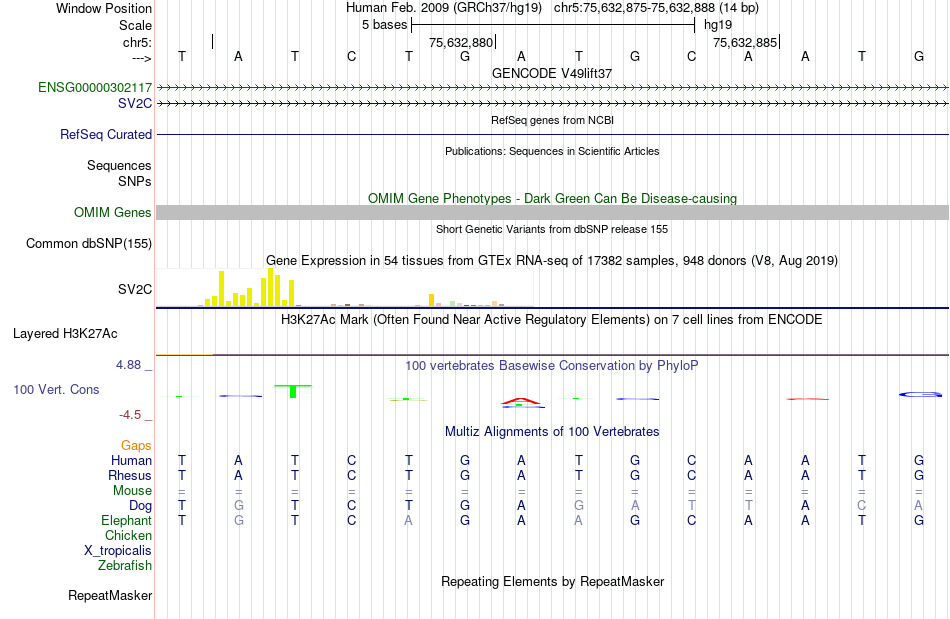Open Publications: Sequences in Scientific Articles title
This screenshot has width=950, height=619.
(552, 151)
